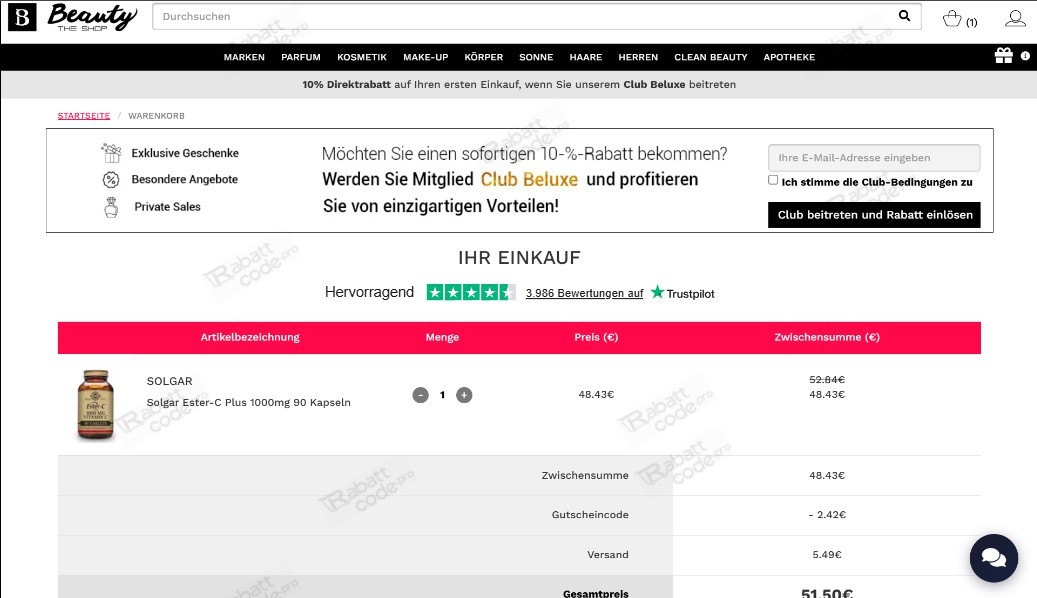Go to STARTSEITE breadcrumb link
1037x598 pixels.
click(84, 116)
